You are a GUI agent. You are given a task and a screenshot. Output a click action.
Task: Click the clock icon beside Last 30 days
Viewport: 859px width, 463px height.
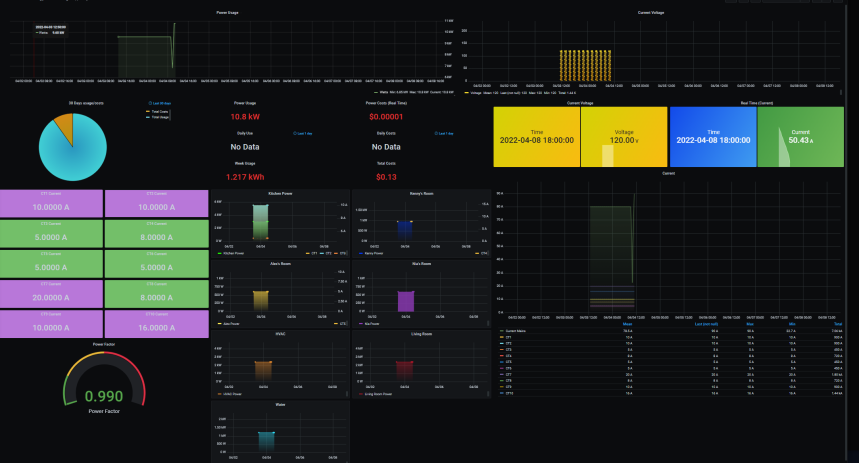click(x=149, y=103)
